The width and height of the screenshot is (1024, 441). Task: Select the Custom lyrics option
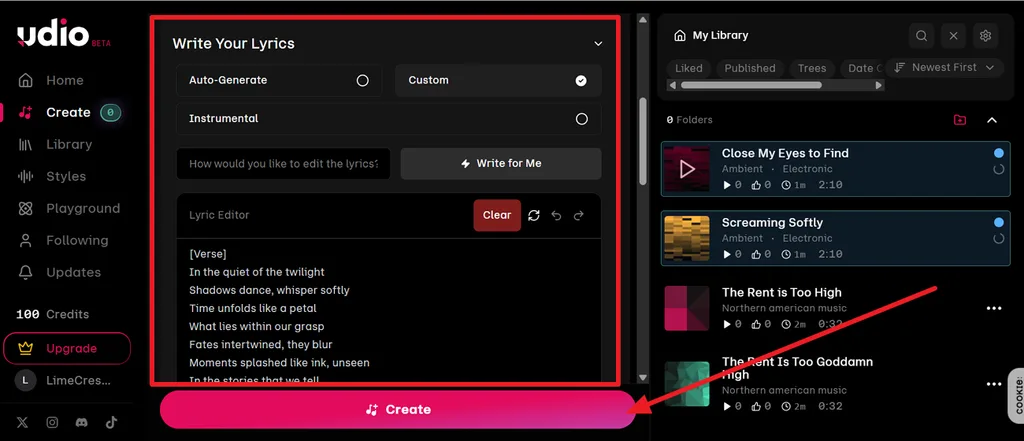498,80
